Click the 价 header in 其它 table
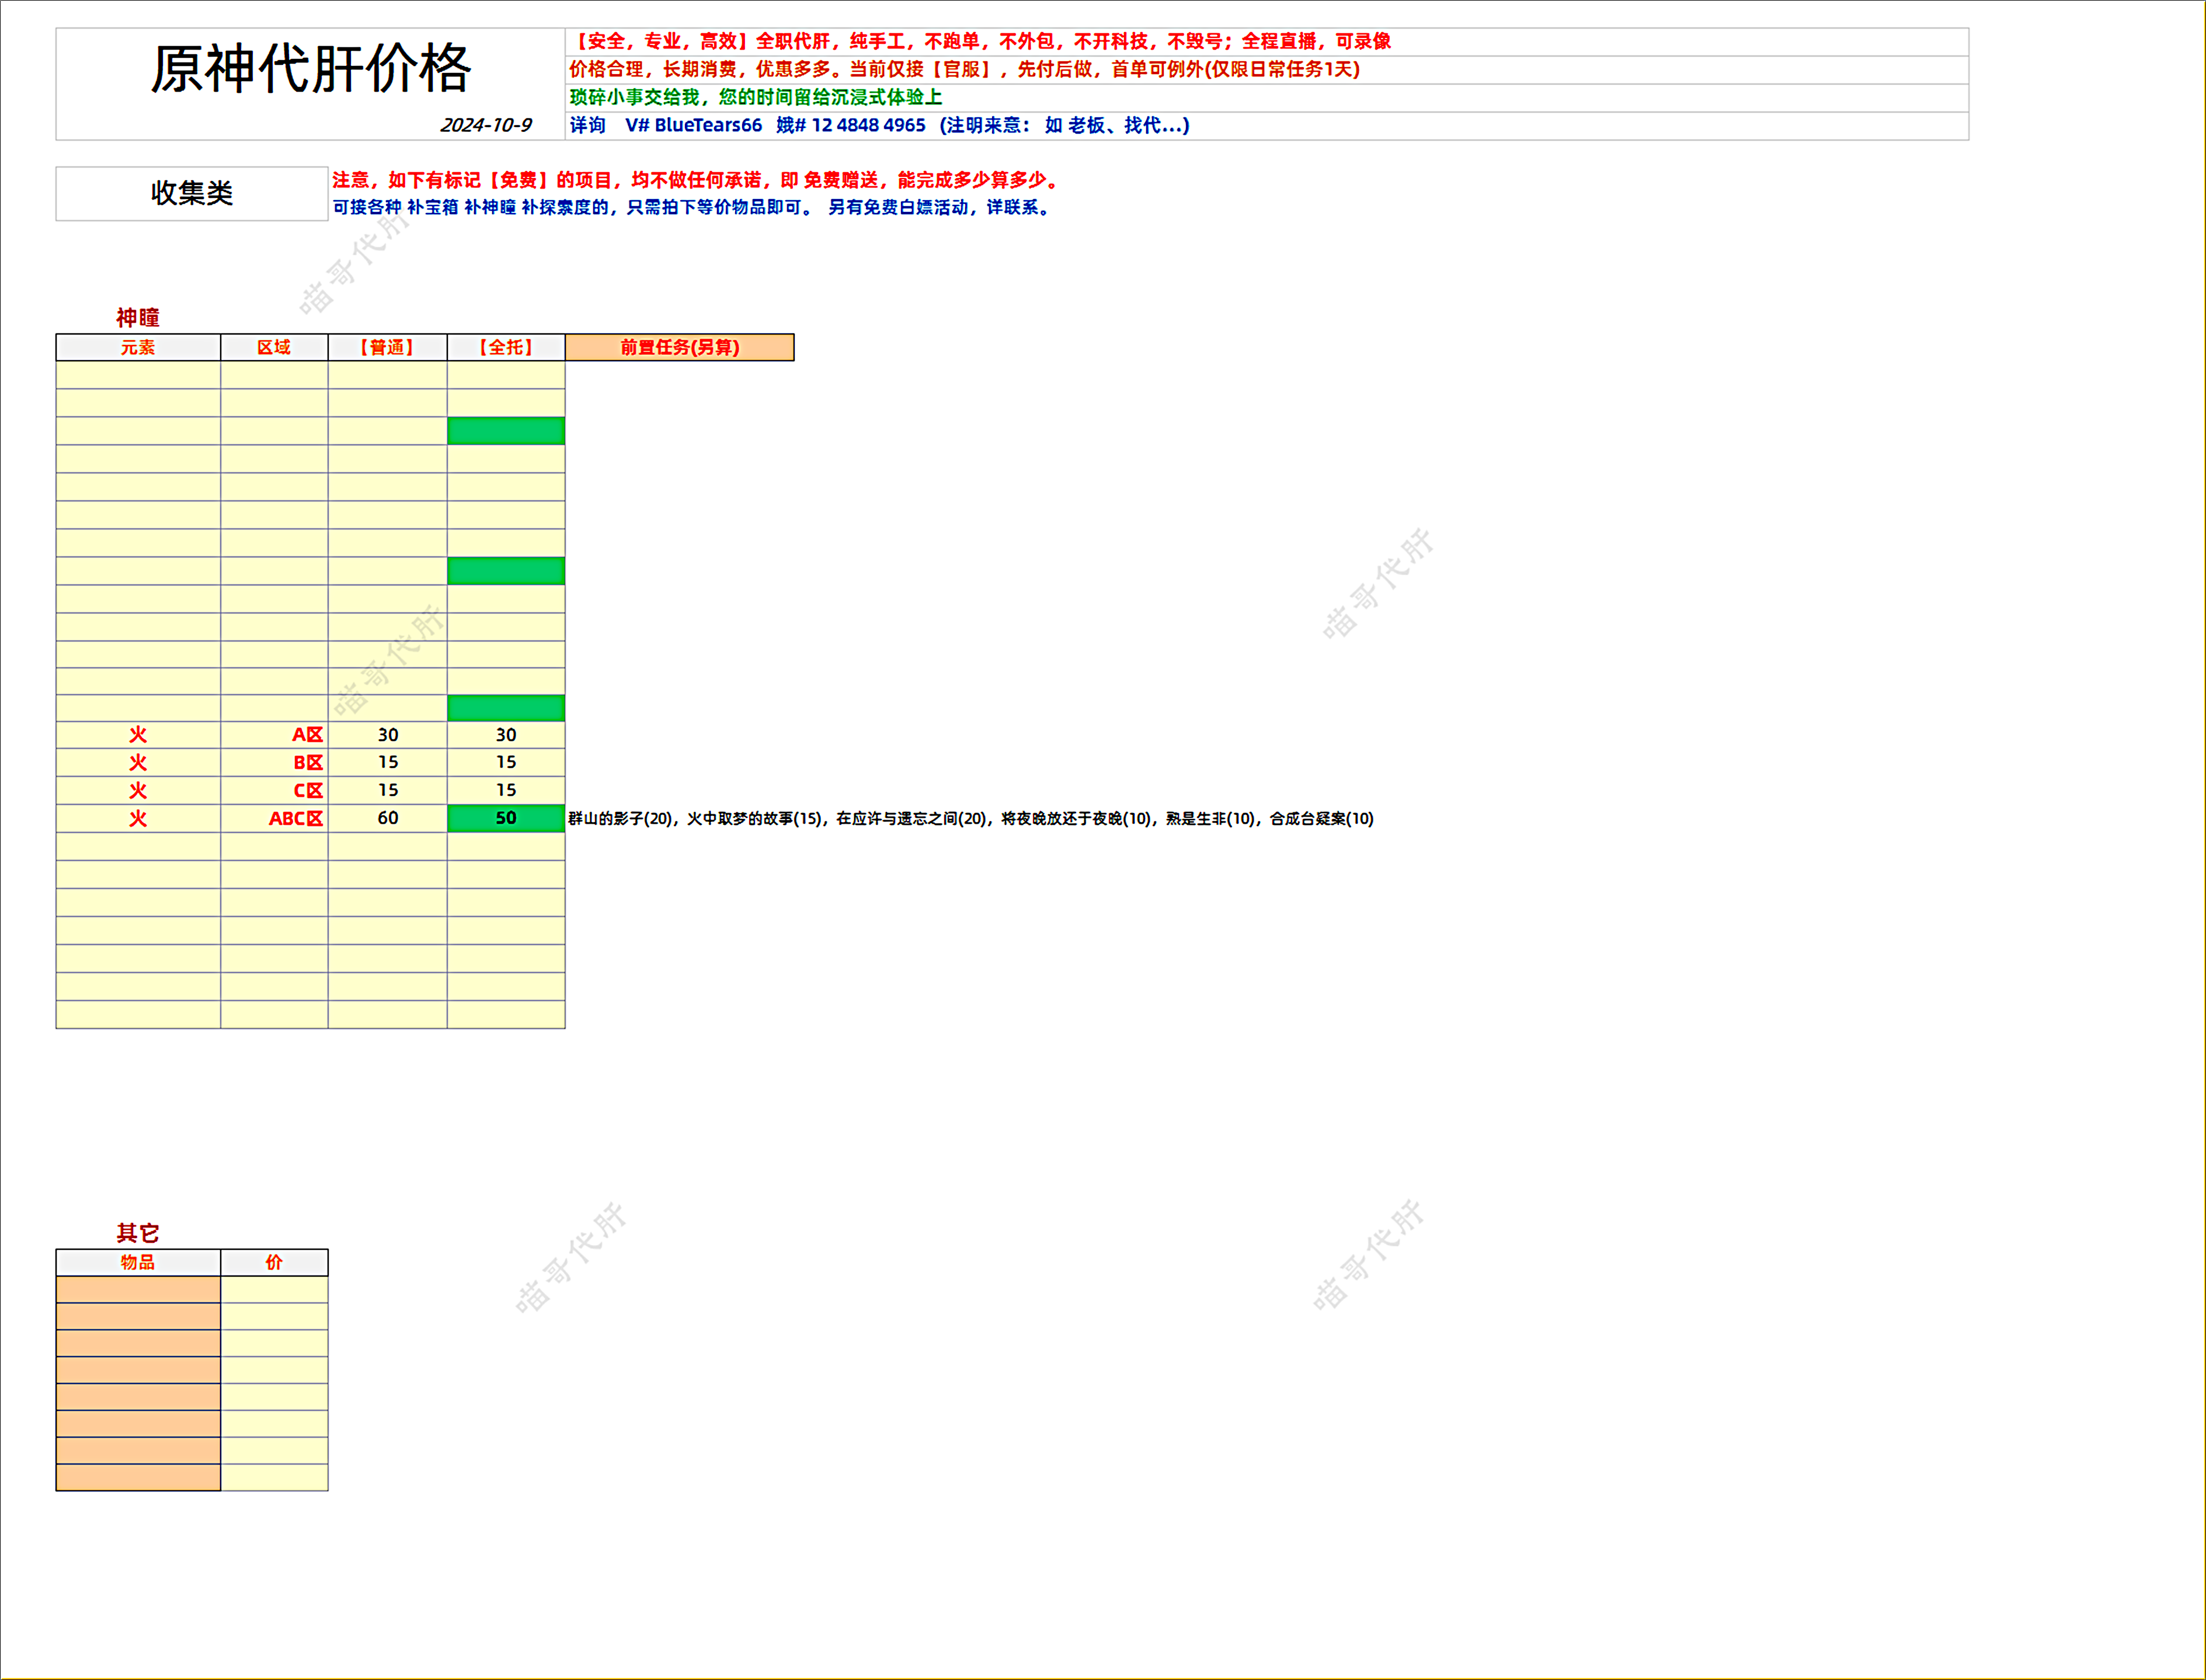The height and width of the screenshot is (1680, 2206). coord(274,1262)
